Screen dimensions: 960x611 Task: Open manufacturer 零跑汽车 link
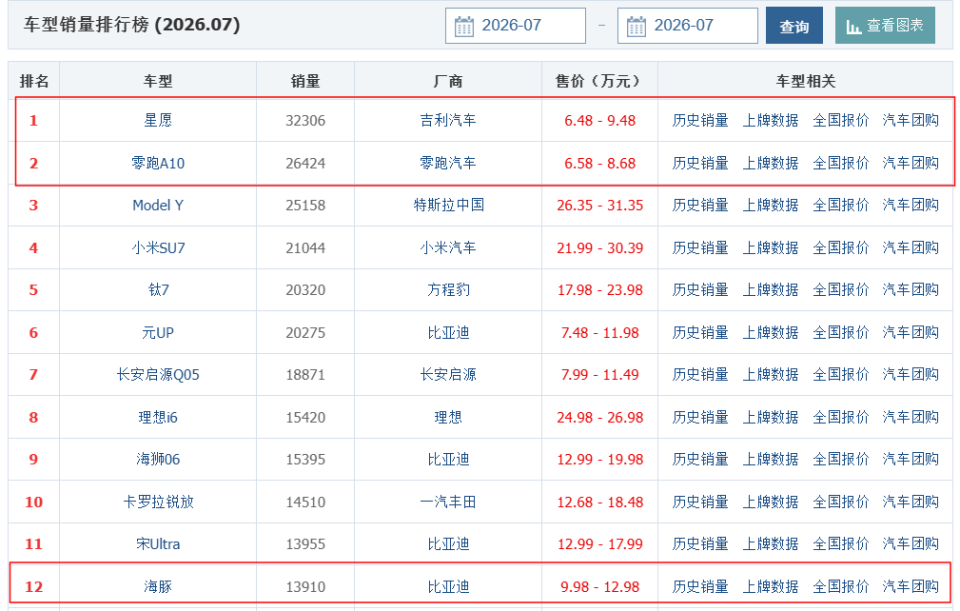point(448,163)
